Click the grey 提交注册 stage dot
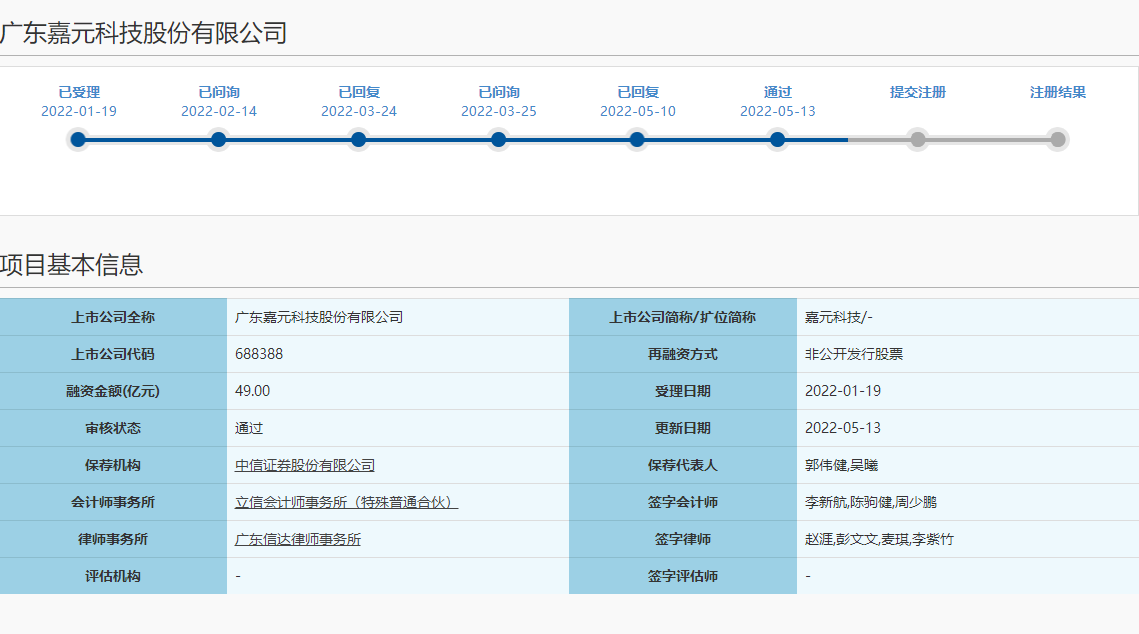Viewport: 1139px width, 634px height. (x=917, y=140)
